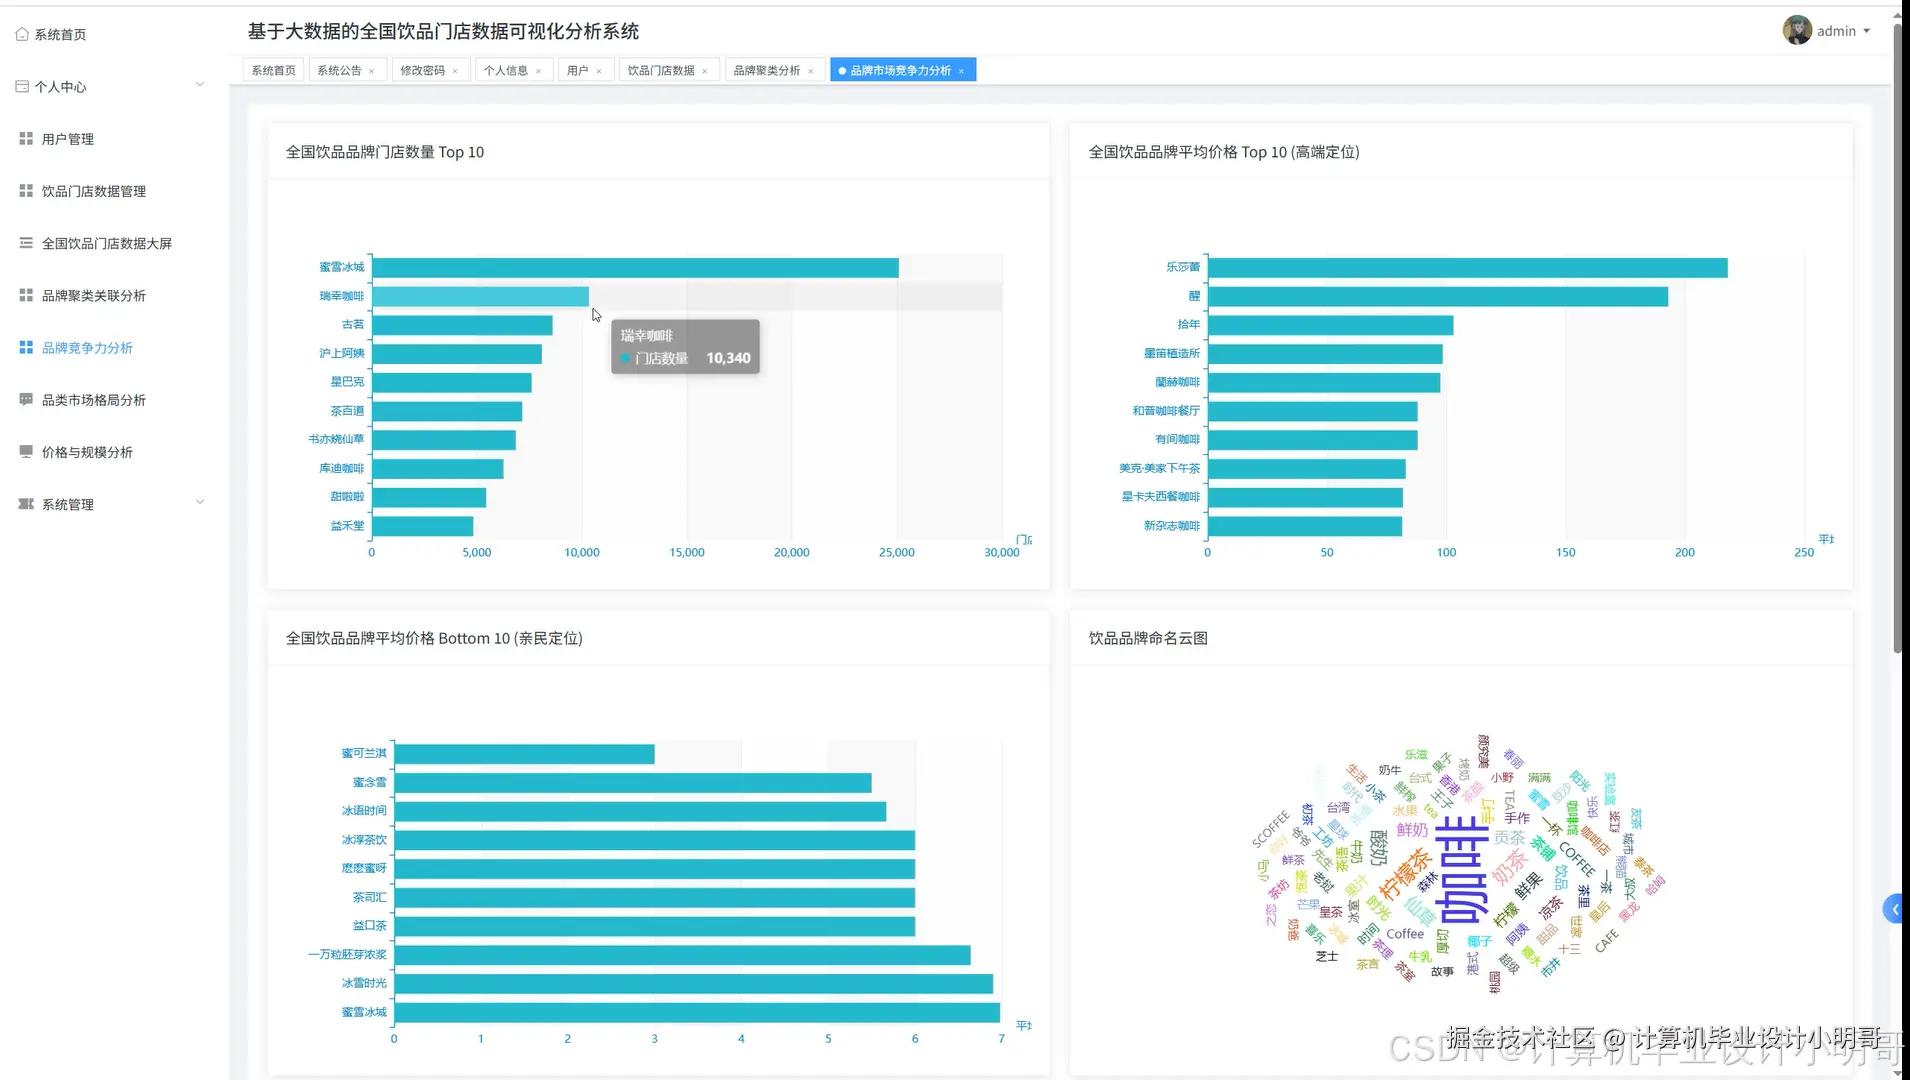The width and height of the screenshot is (1910, 1080).
Task: Click the 茶百道 bar in store count chart
Action: point(447,411)
